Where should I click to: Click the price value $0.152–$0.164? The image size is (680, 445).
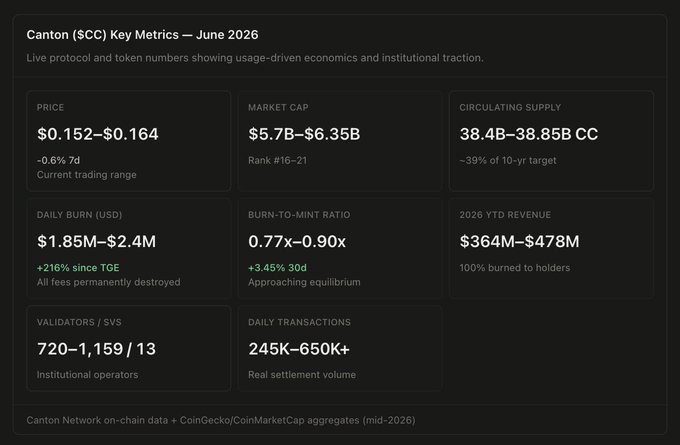tap(98, 134)
